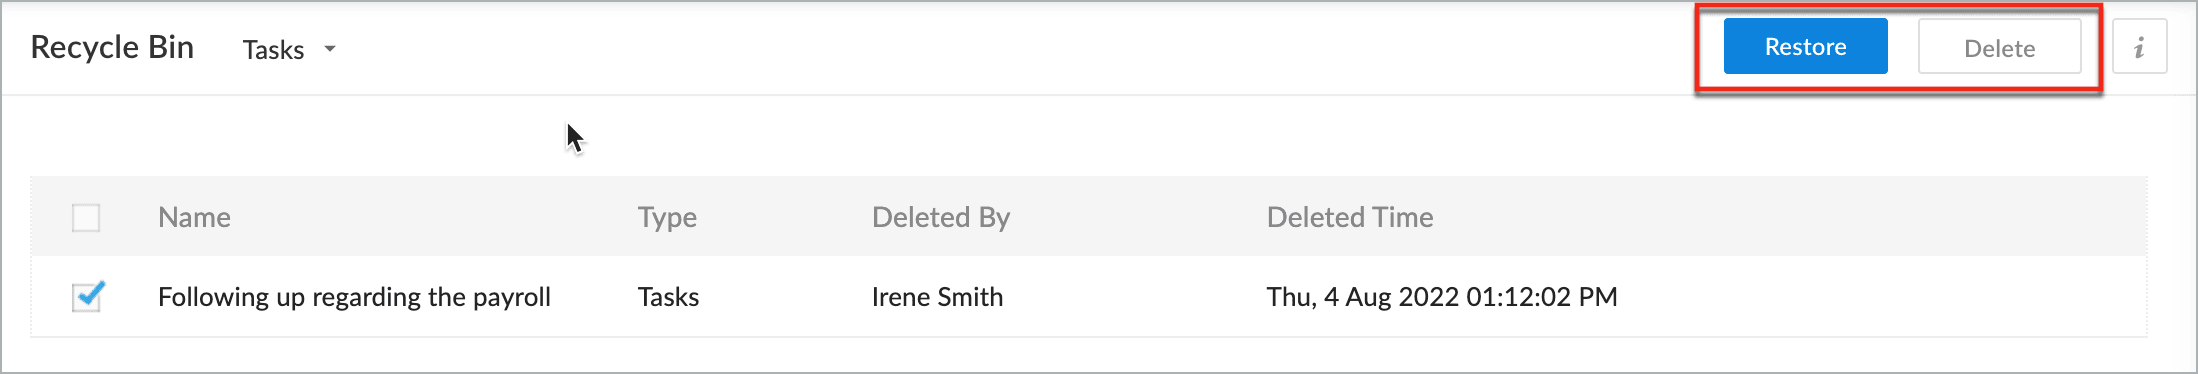
Task: Restore the selected deleted task
Action: (x=1805, y=47)
